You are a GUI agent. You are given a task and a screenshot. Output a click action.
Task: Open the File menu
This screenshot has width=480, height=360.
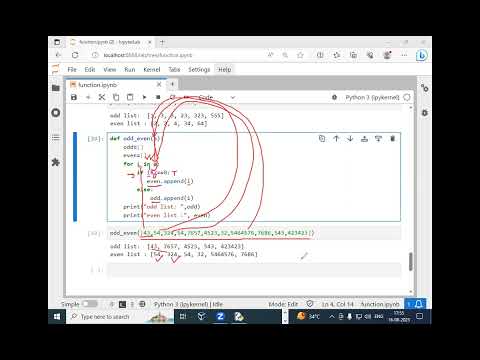point(72,69)
